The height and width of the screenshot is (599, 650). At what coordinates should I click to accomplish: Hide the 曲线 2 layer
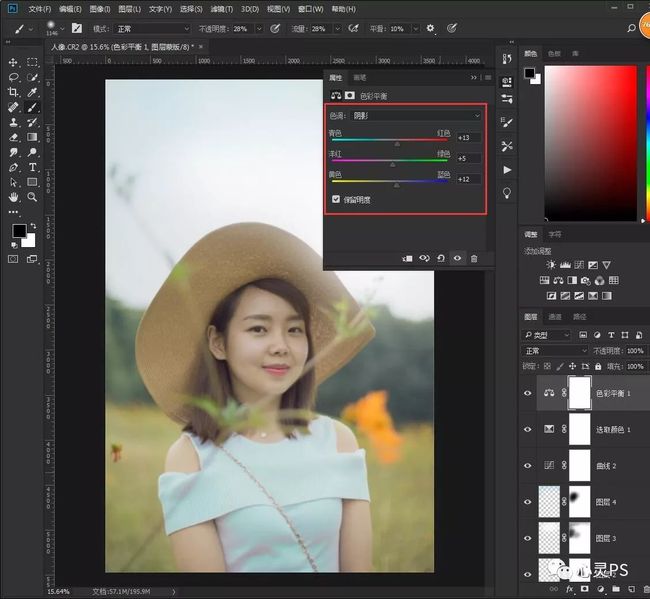click(527, 466)
